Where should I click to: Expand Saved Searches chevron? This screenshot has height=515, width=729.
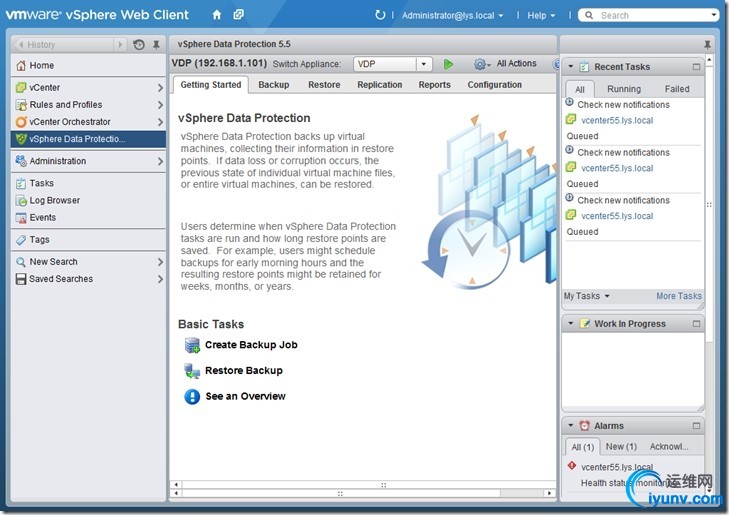160,279
